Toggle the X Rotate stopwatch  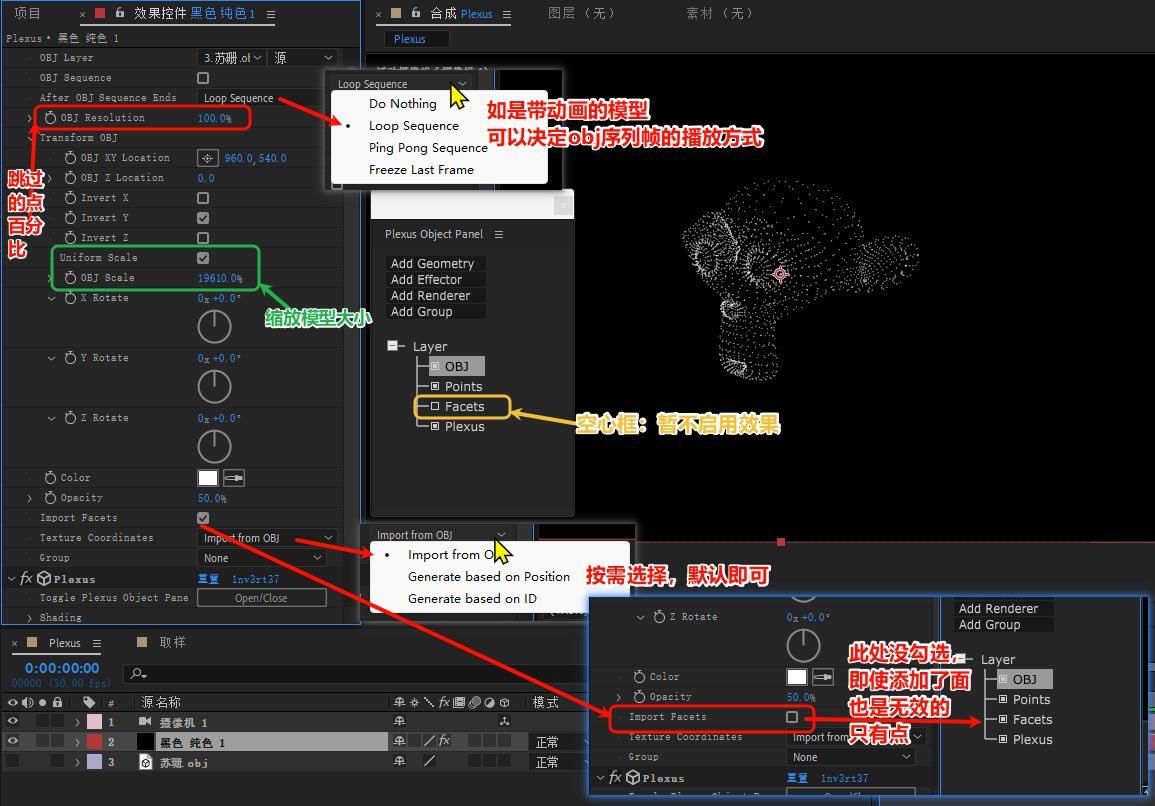pos(70,298)
